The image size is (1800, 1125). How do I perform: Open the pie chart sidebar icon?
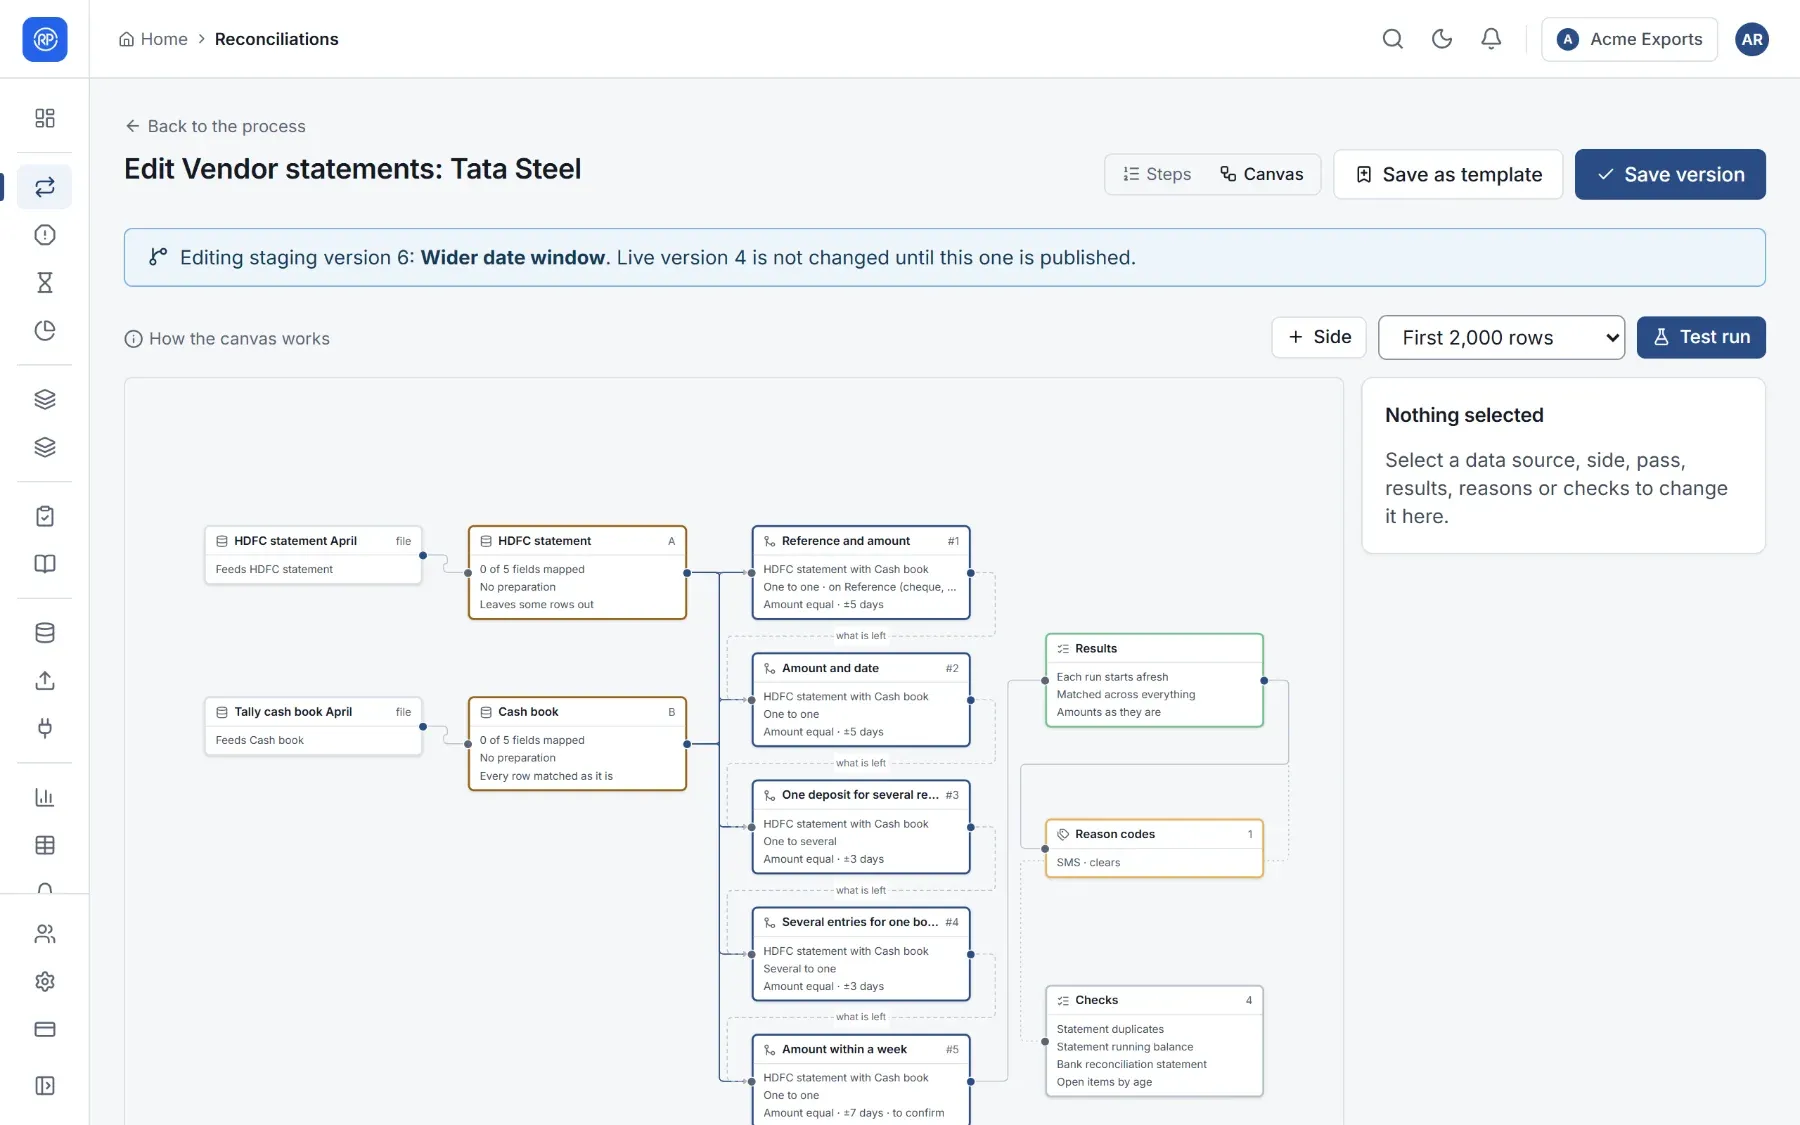pyautogui.click(x=45, y=331)
